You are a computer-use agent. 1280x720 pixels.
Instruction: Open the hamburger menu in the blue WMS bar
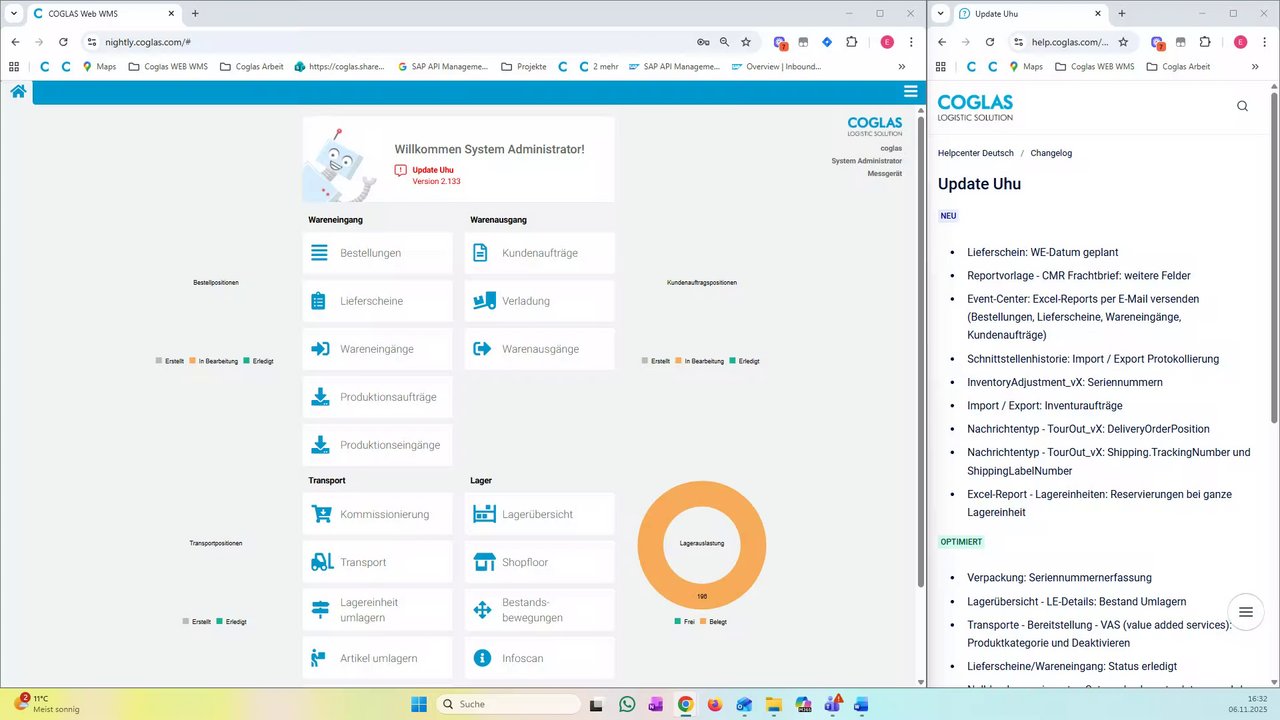(x=910, y=91)
